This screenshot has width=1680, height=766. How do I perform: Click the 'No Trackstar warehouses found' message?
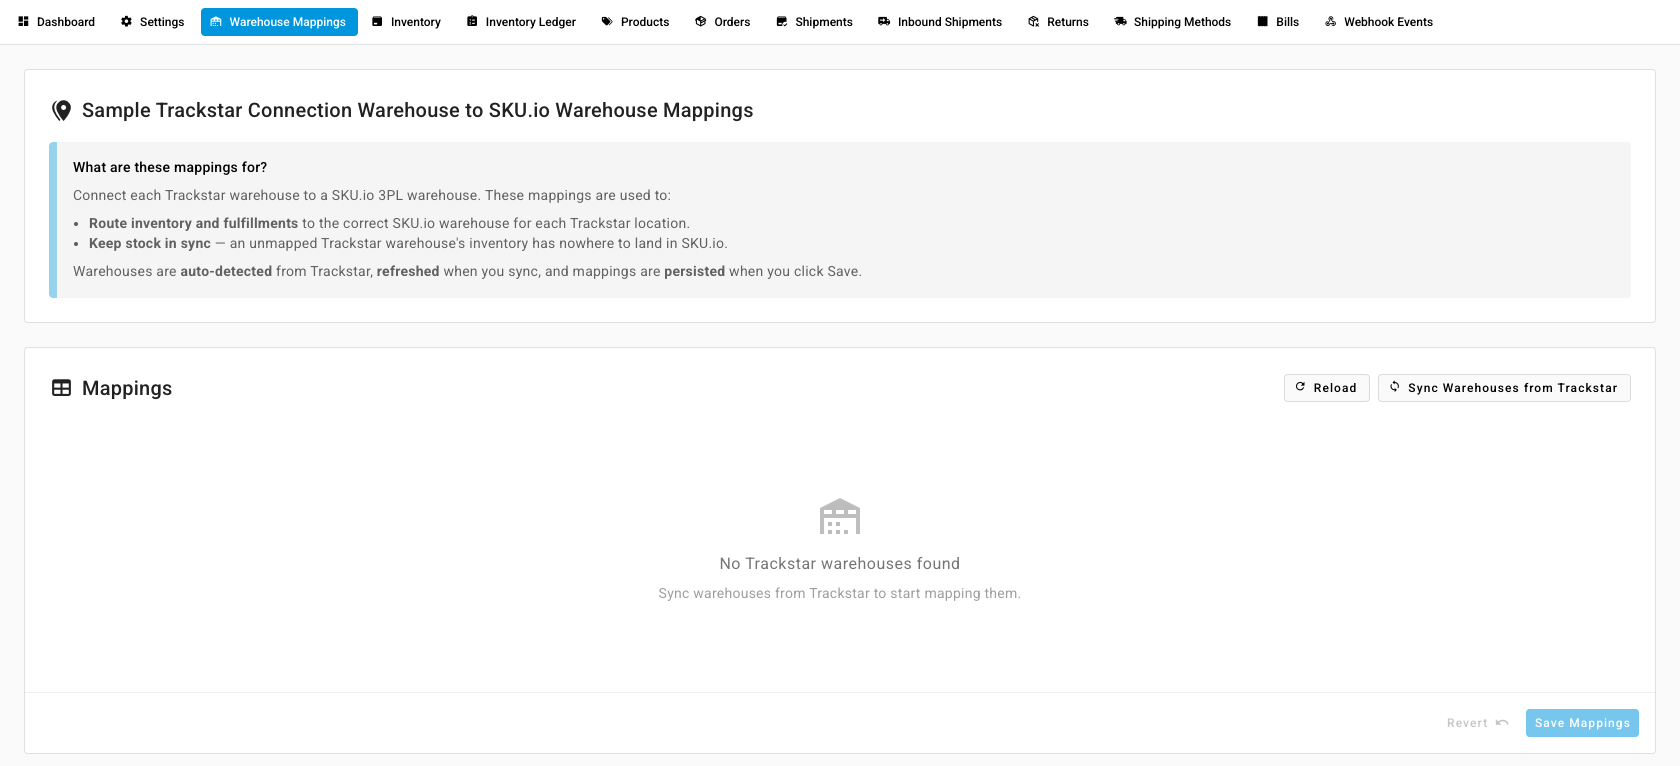tap(840, 564)
